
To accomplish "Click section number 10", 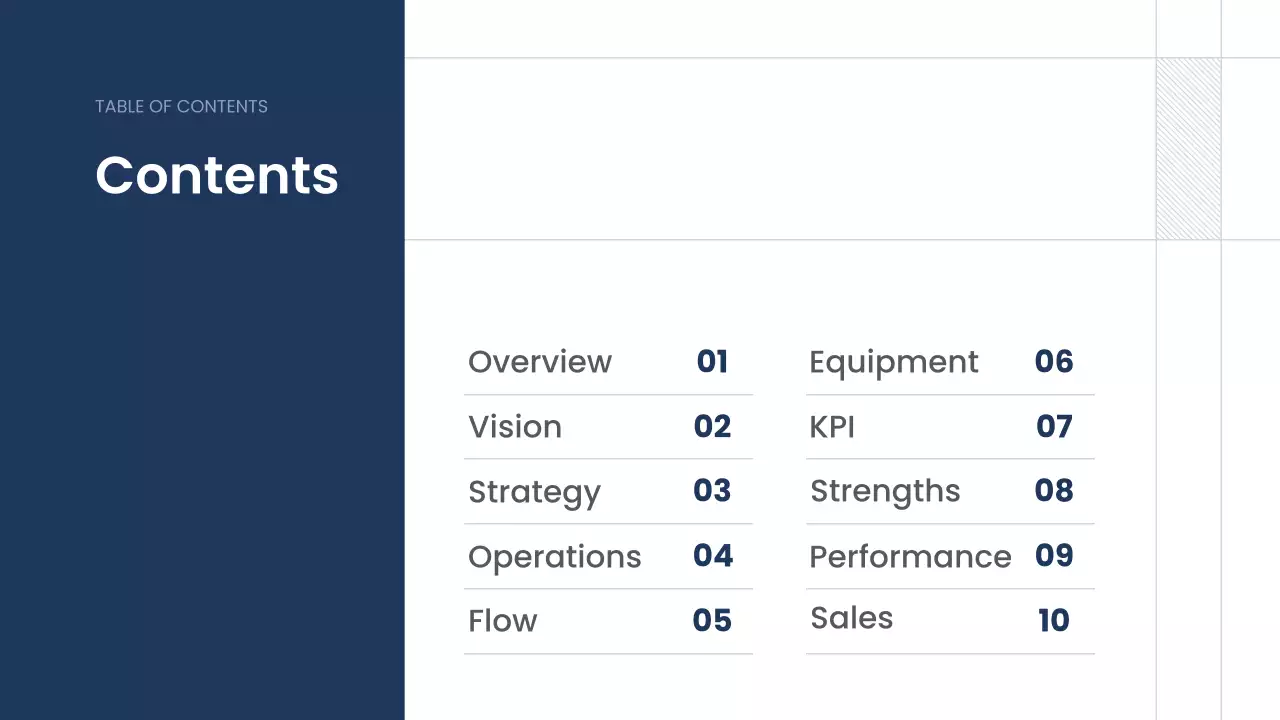I will (x=1054, y=621).
